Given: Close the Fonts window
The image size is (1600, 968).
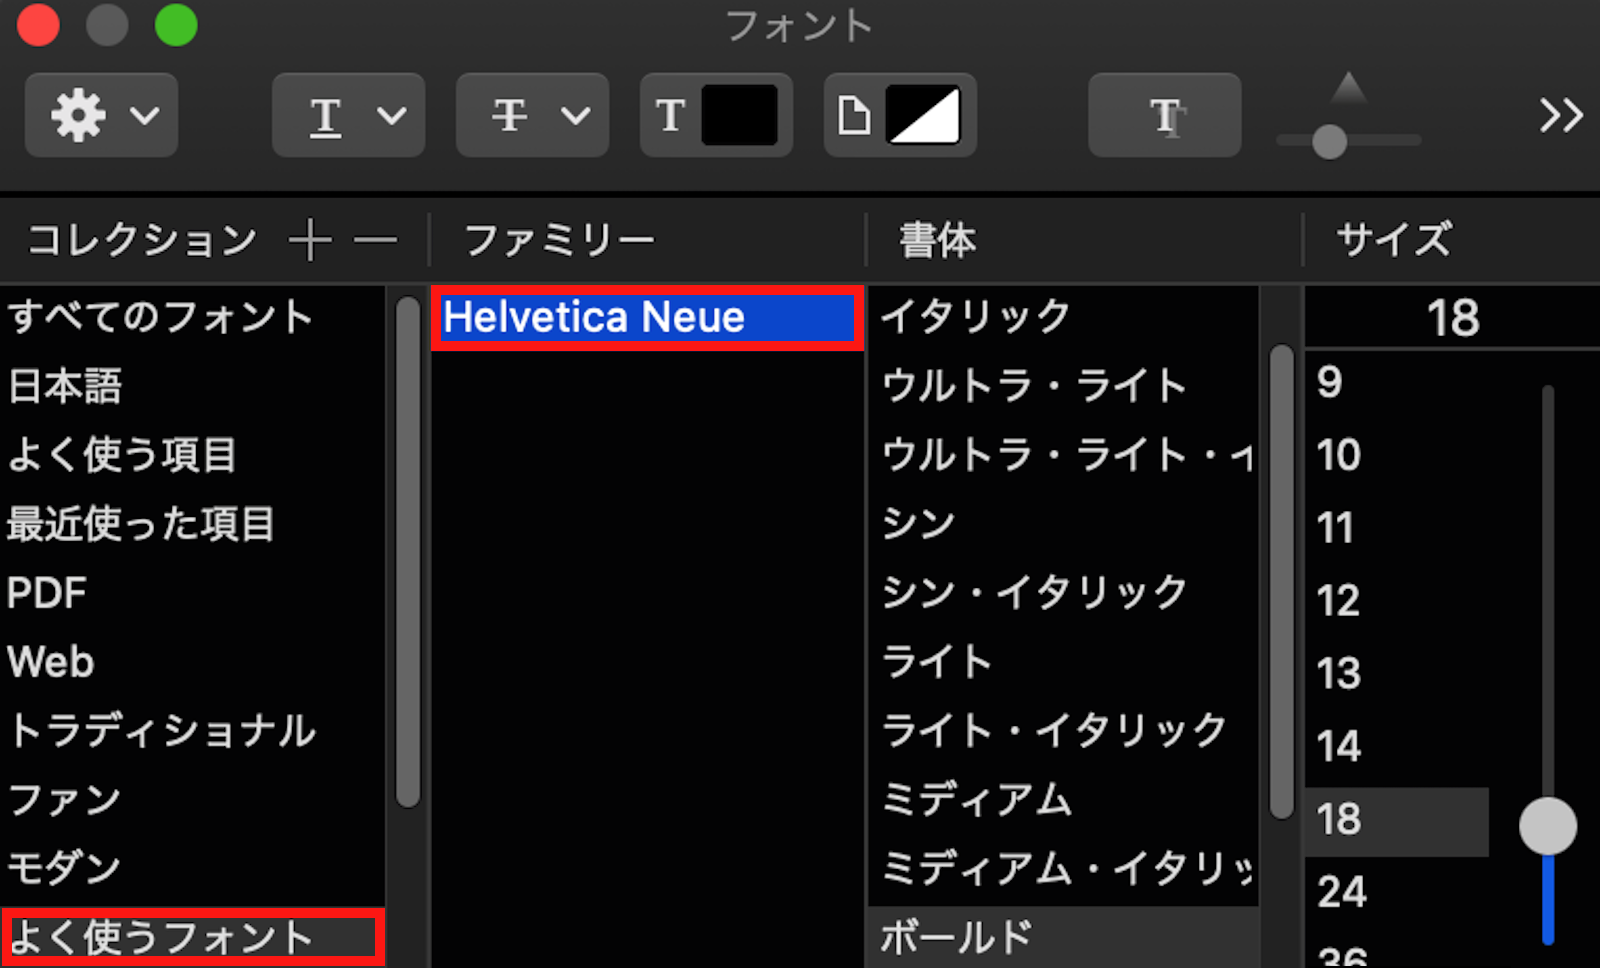Looking at the screenshot, I should coord(38,25).
